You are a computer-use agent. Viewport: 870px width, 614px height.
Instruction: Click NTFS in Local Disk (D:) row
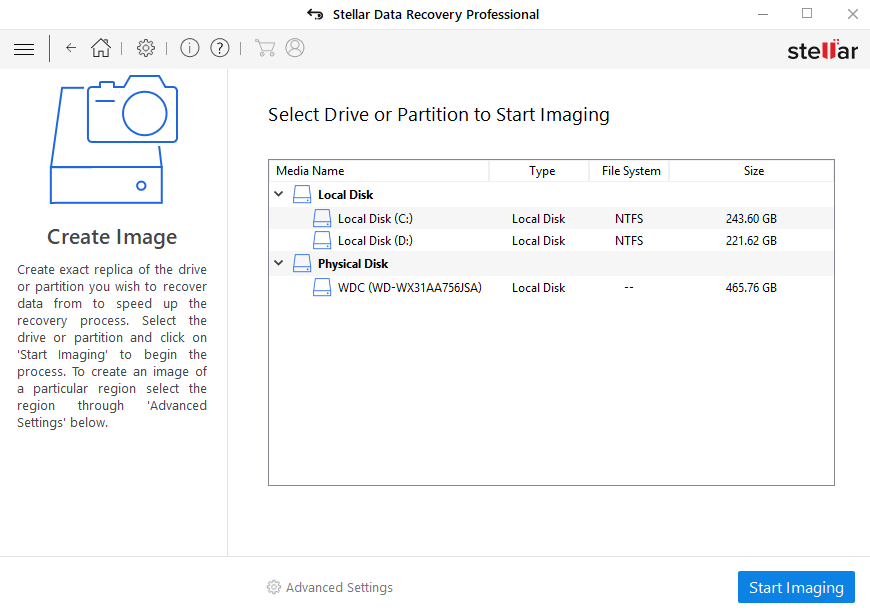tap(629, 241)
